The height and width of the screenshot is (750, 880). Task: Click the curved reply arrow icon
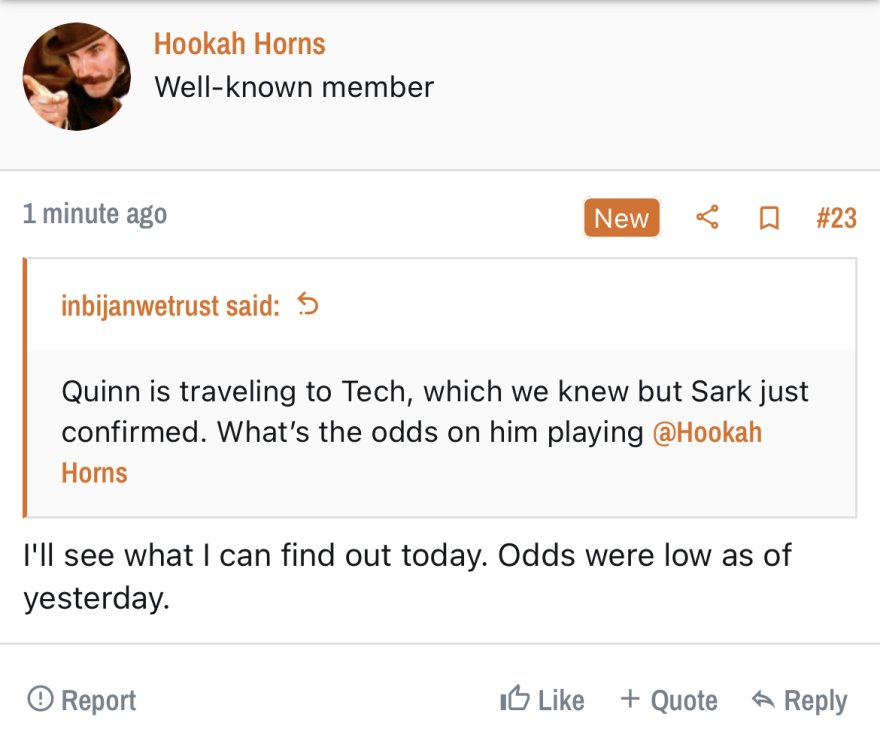763,700
